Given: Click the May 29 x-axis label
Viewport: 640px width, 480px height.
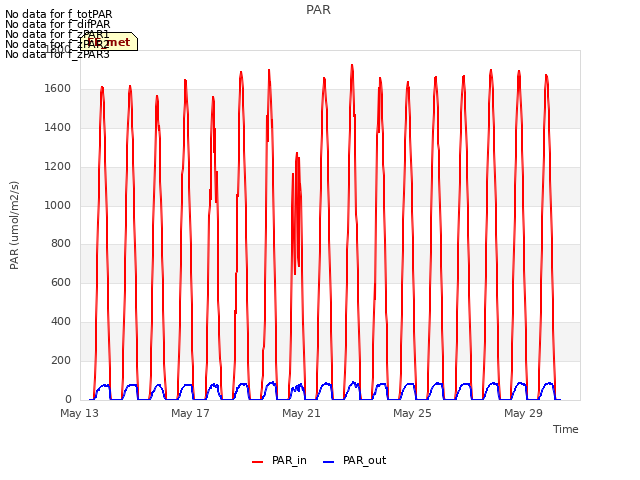Looking at the screenshot, I should coord(523,413).
